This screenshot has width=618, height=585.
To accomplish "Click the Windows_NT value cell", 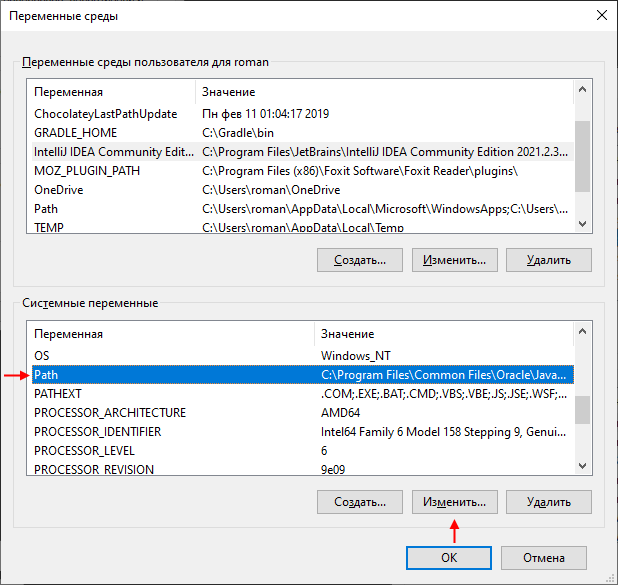I will (356, 356).
